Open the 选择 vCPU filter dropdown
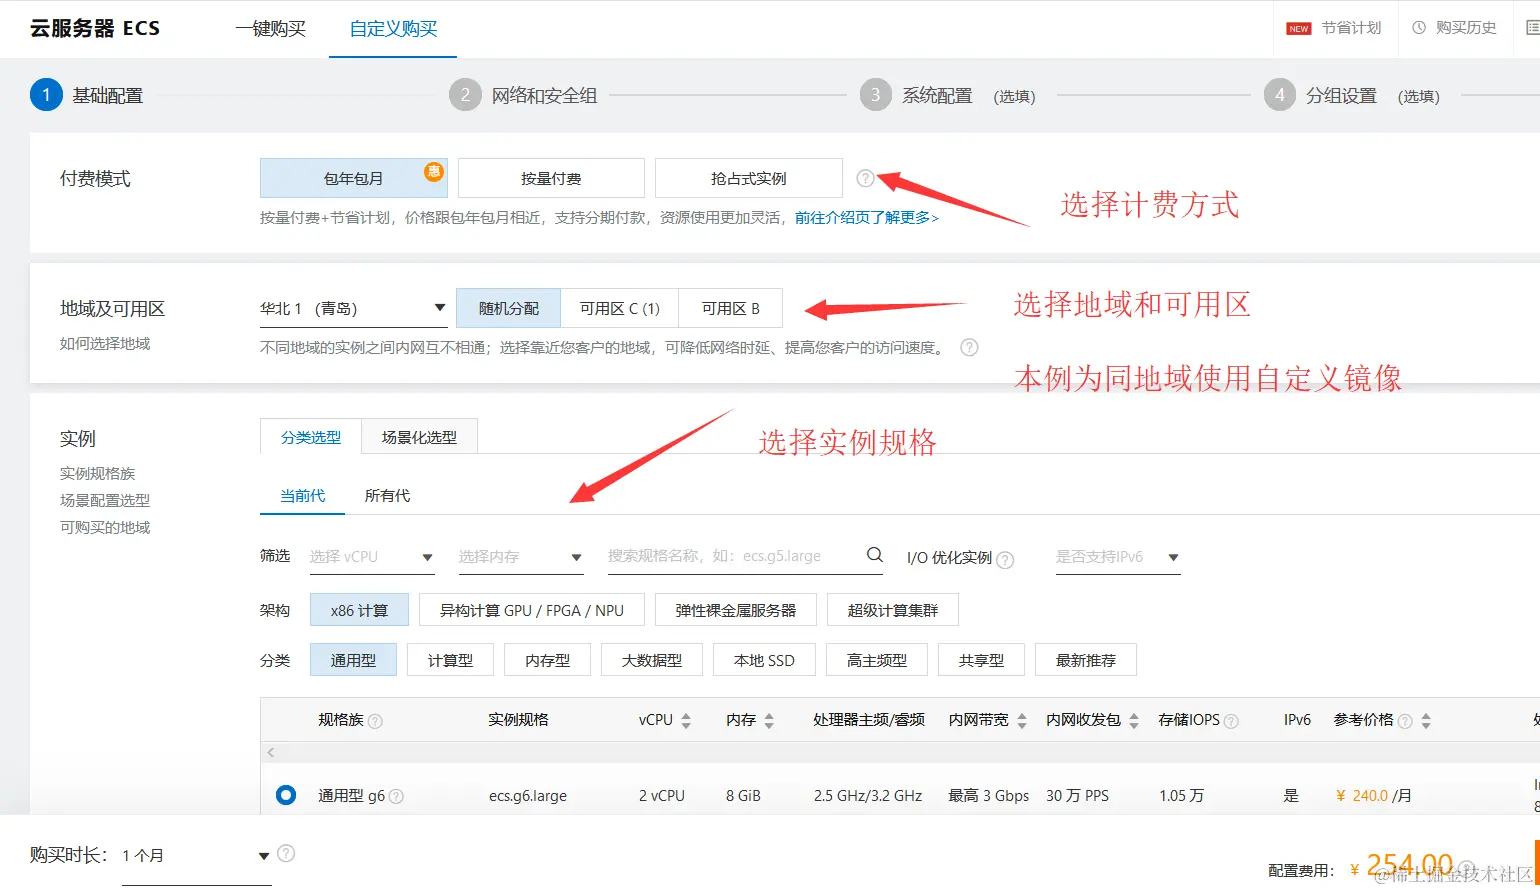The width and height of the screenshot is (1540, 891). (372, 556)
